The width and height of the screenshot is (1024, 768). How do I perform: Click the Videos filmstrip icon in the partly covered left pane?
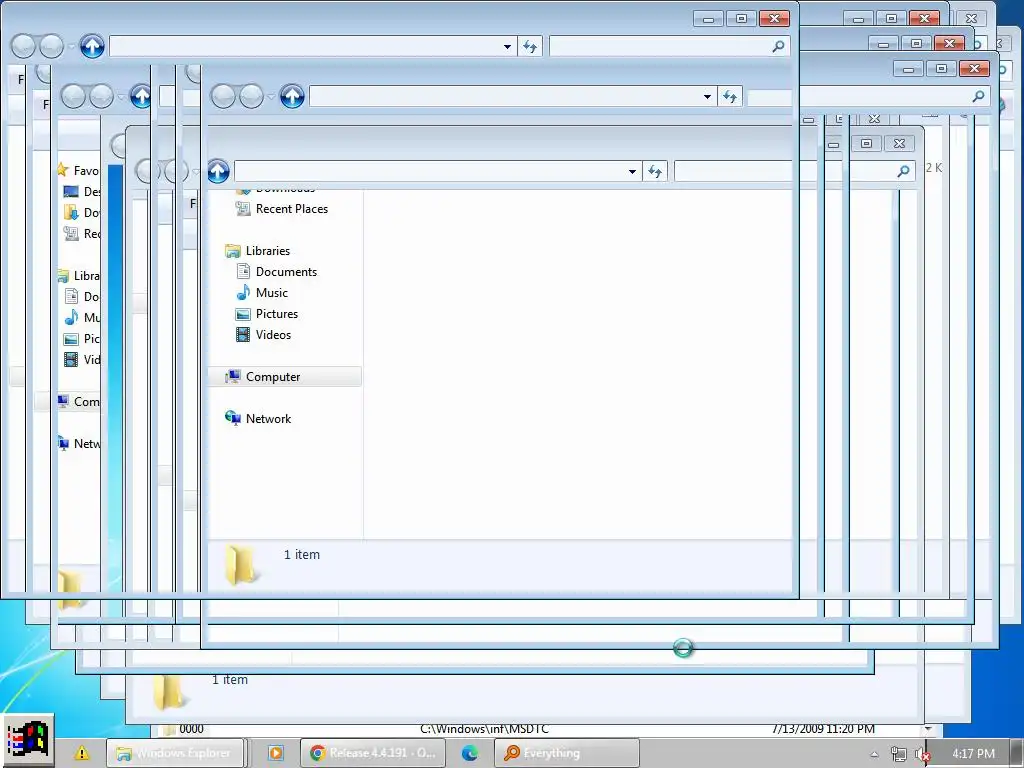71,359
